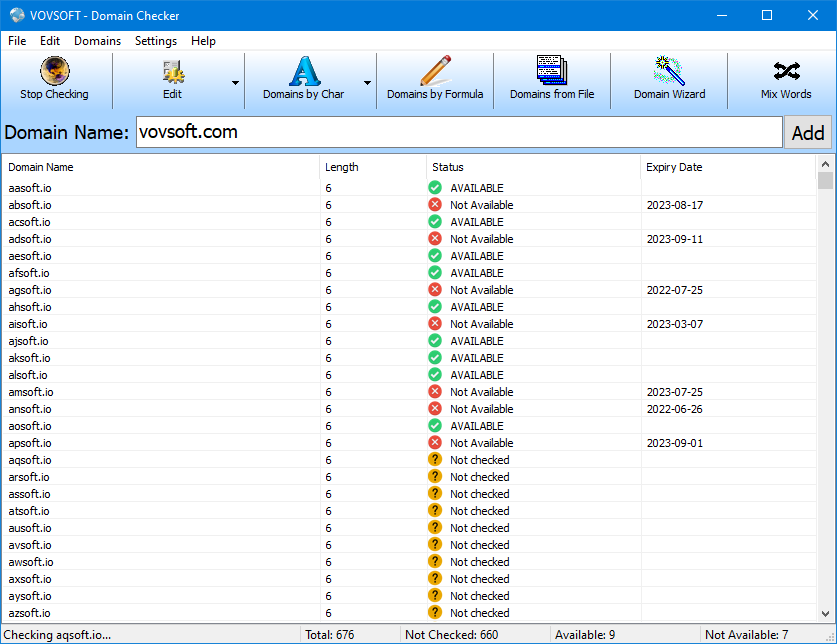Open Domains from File importer
Viewport: 837px width, 644px height.
(552, 80)
